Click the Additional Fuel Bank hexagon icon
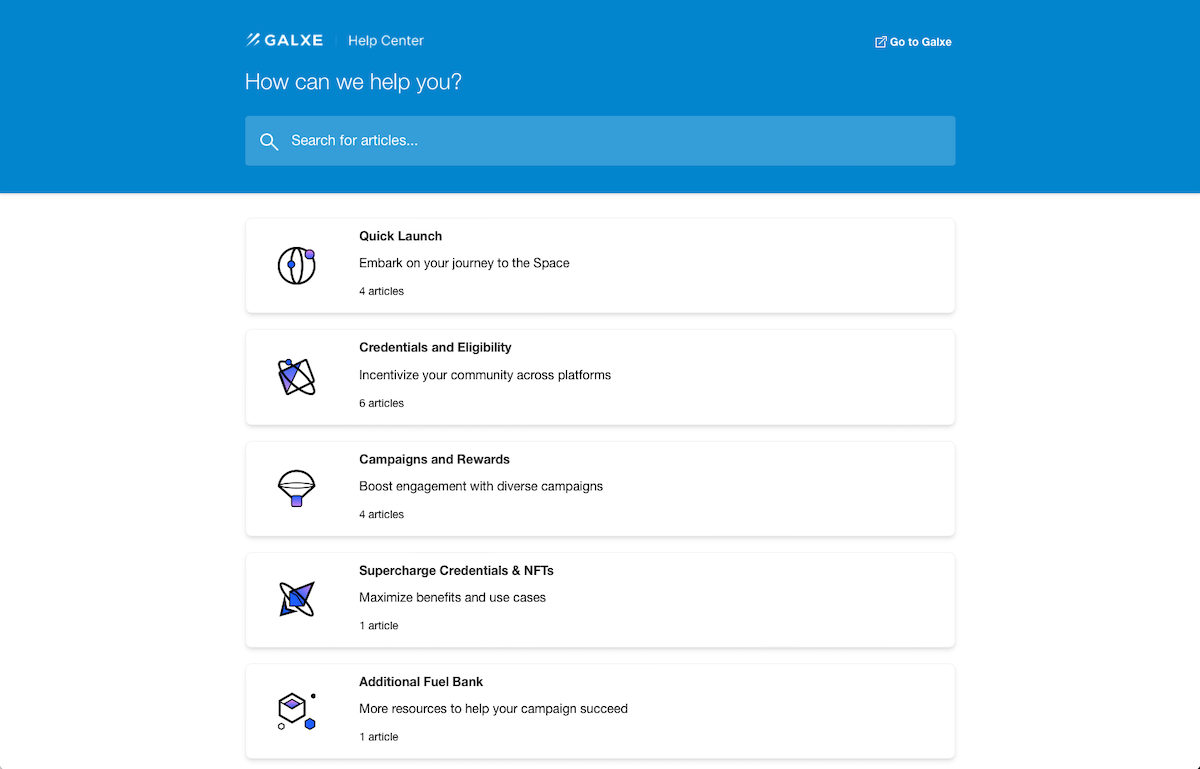 click(x=296, y=710)
